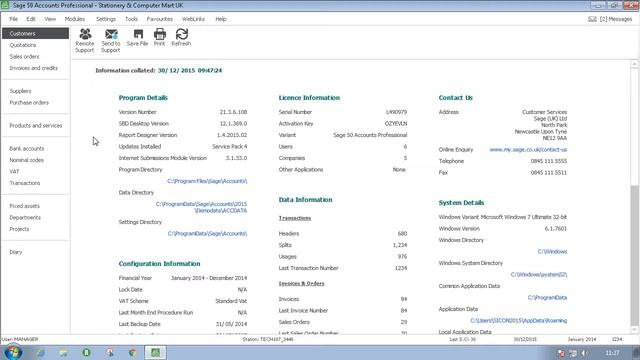Go to Quotations module
This screenshot has width=640, height=360.
pyautogui.click(x=23, y=45)
